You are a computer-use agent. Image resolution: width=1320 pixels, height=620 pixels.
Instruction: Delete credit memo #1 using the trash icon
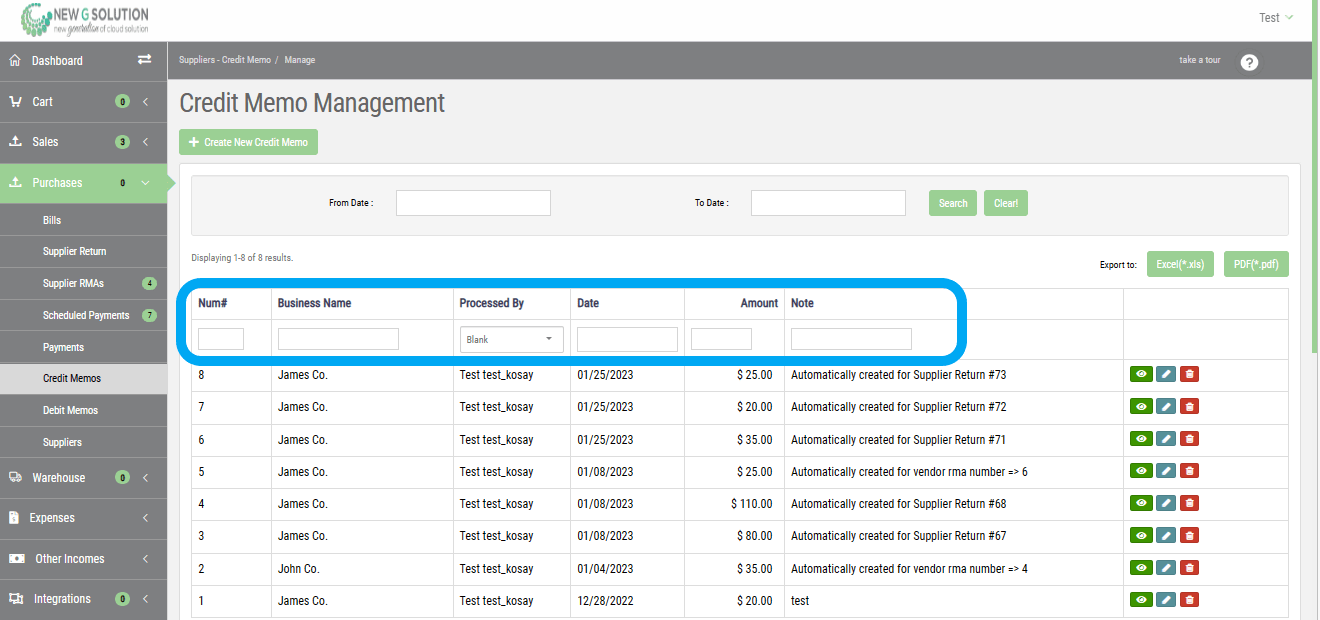(1189, 599)
